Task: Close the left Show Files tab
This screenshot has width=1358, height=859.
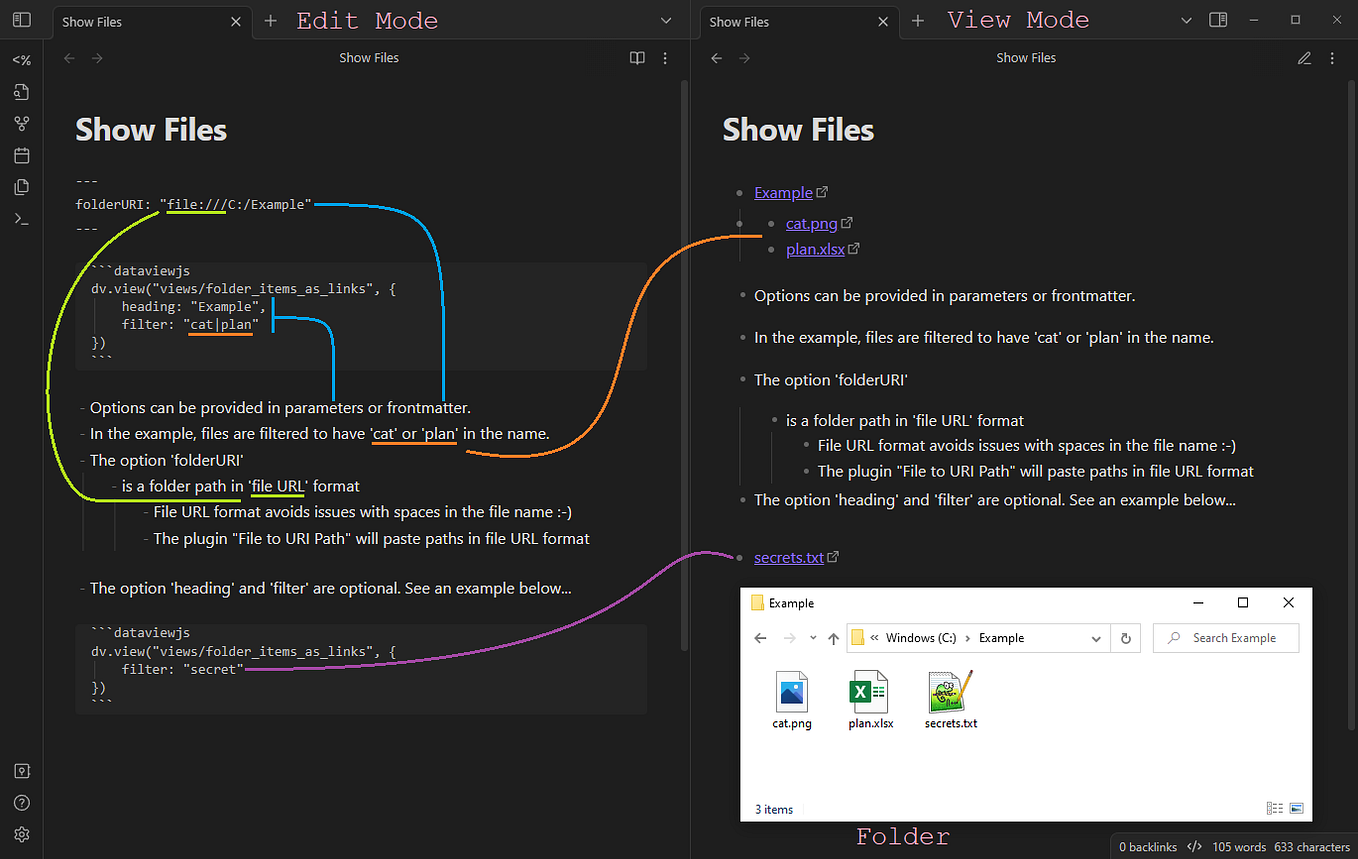Action: (235, 22)
